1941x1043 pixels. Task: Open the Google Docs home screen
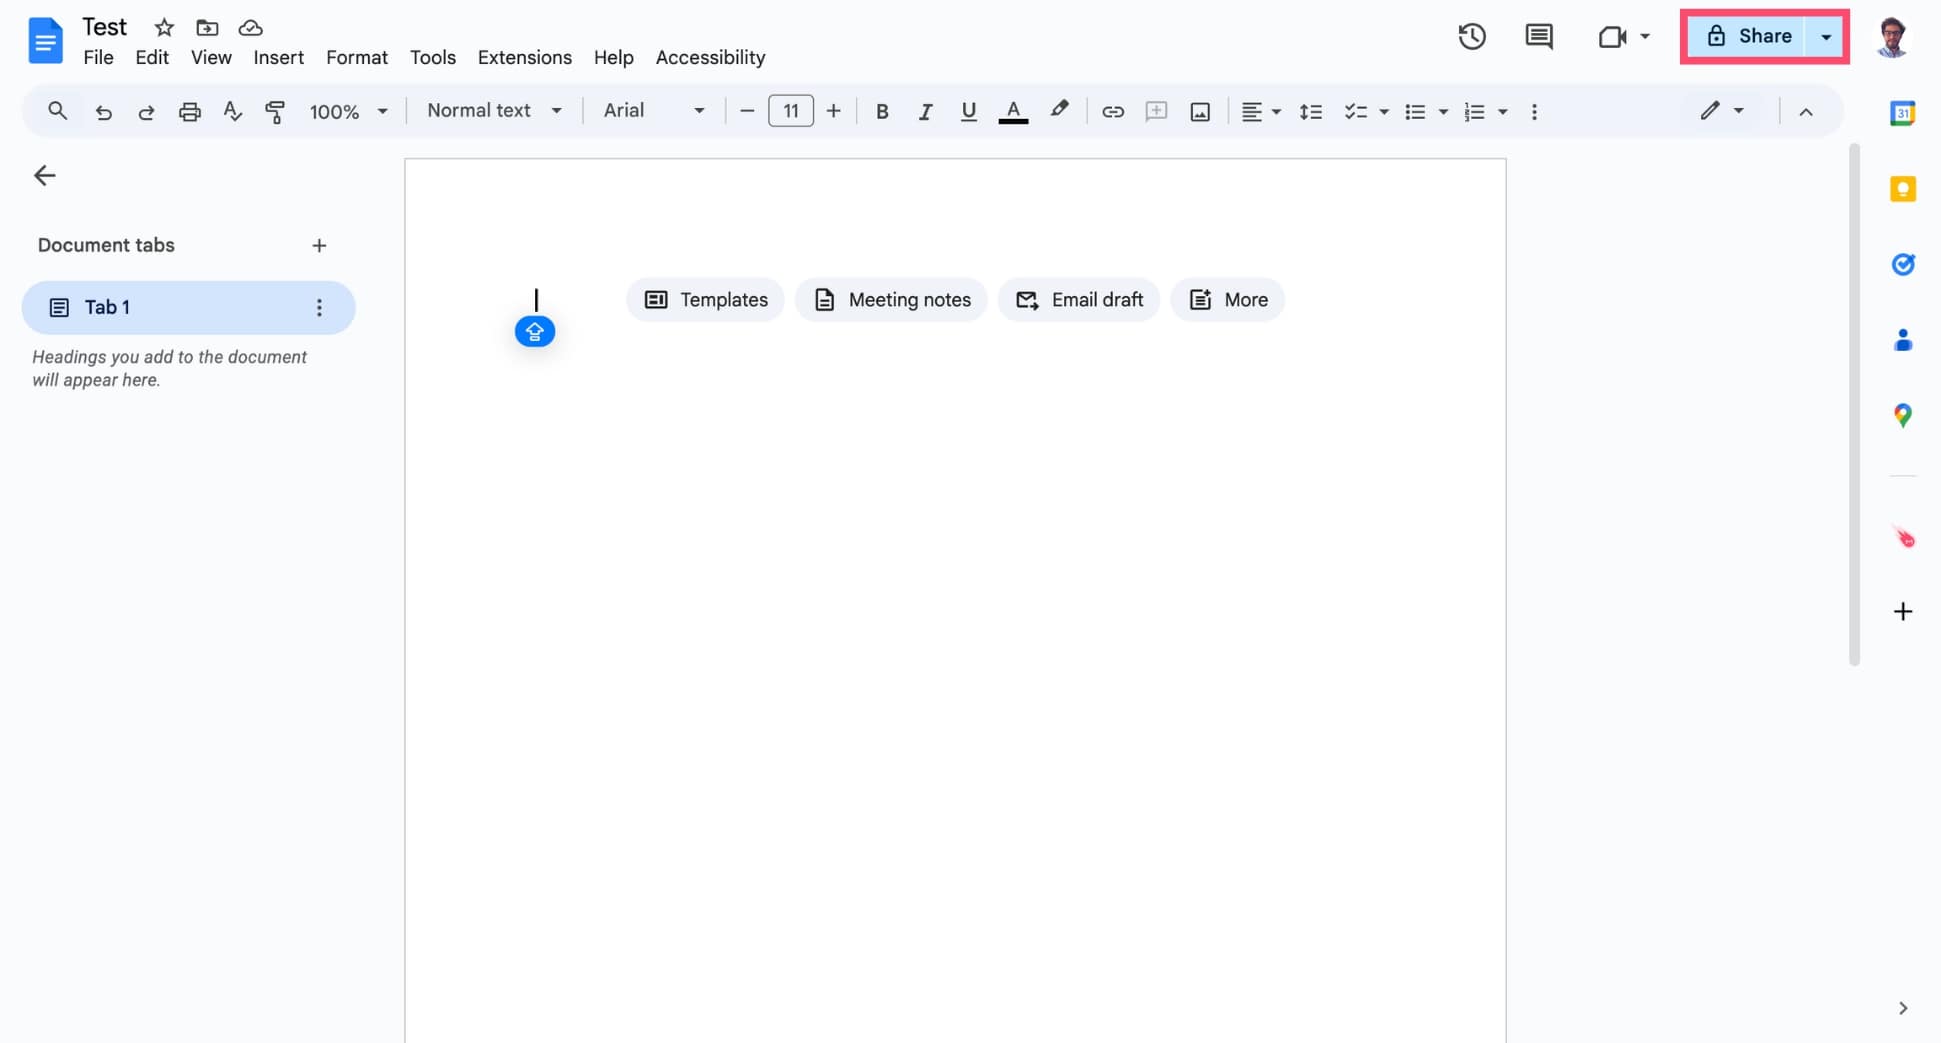point(45,40)
